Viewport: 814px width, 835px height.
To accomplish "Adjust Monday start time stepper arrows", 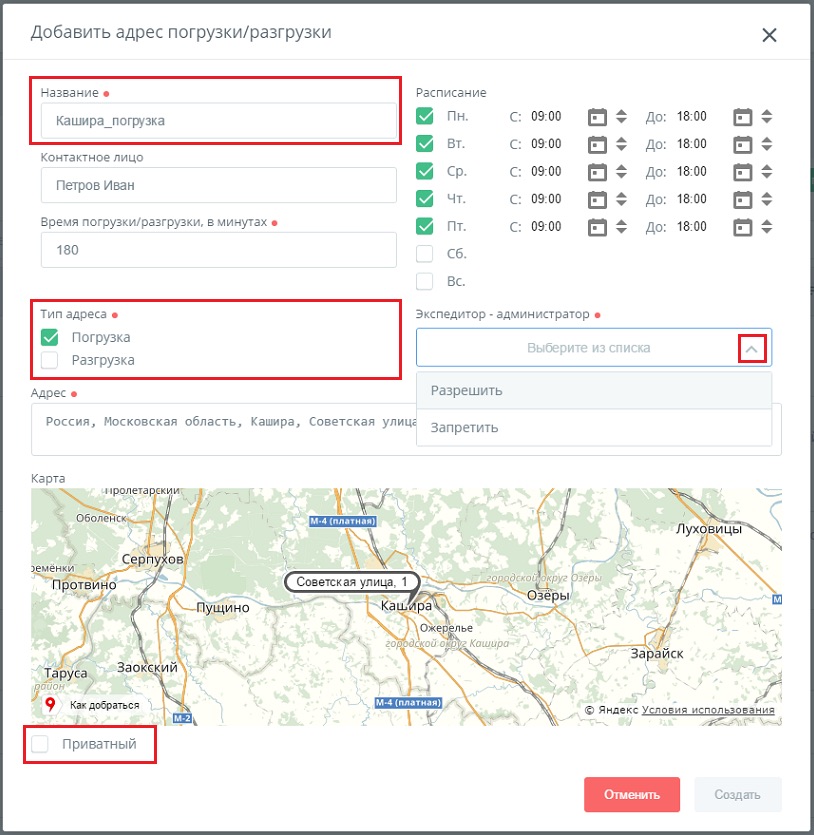I will [x=621, y=117].
